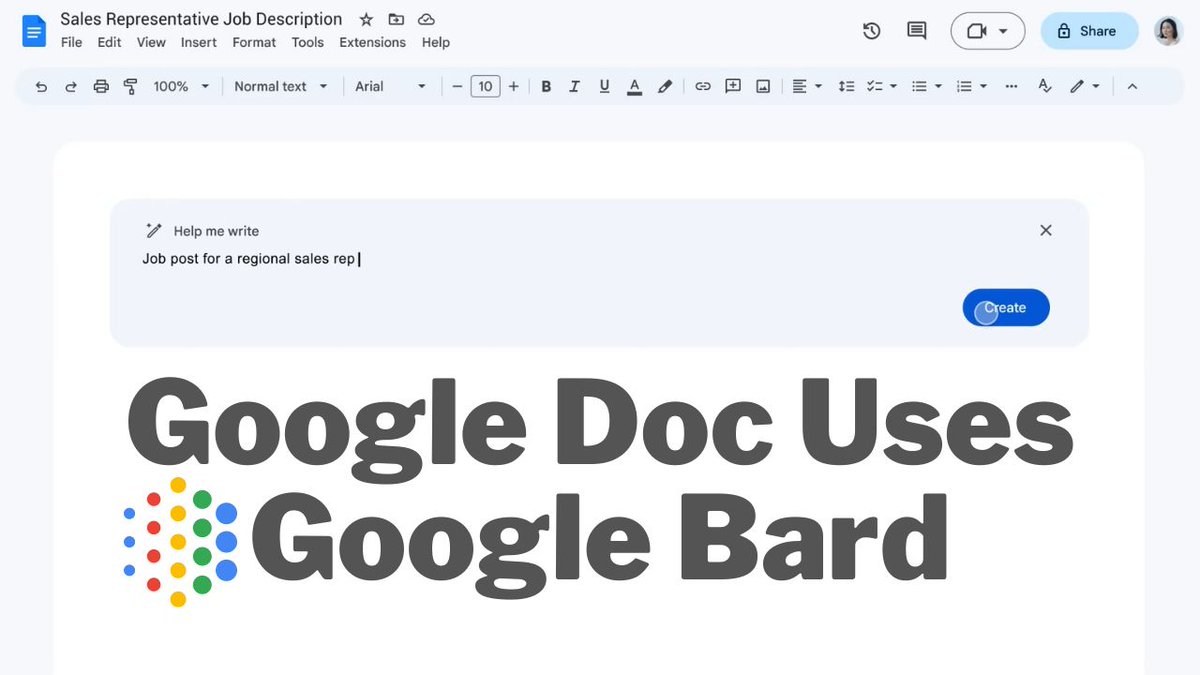Toggle italic formatting

(574, 87)
